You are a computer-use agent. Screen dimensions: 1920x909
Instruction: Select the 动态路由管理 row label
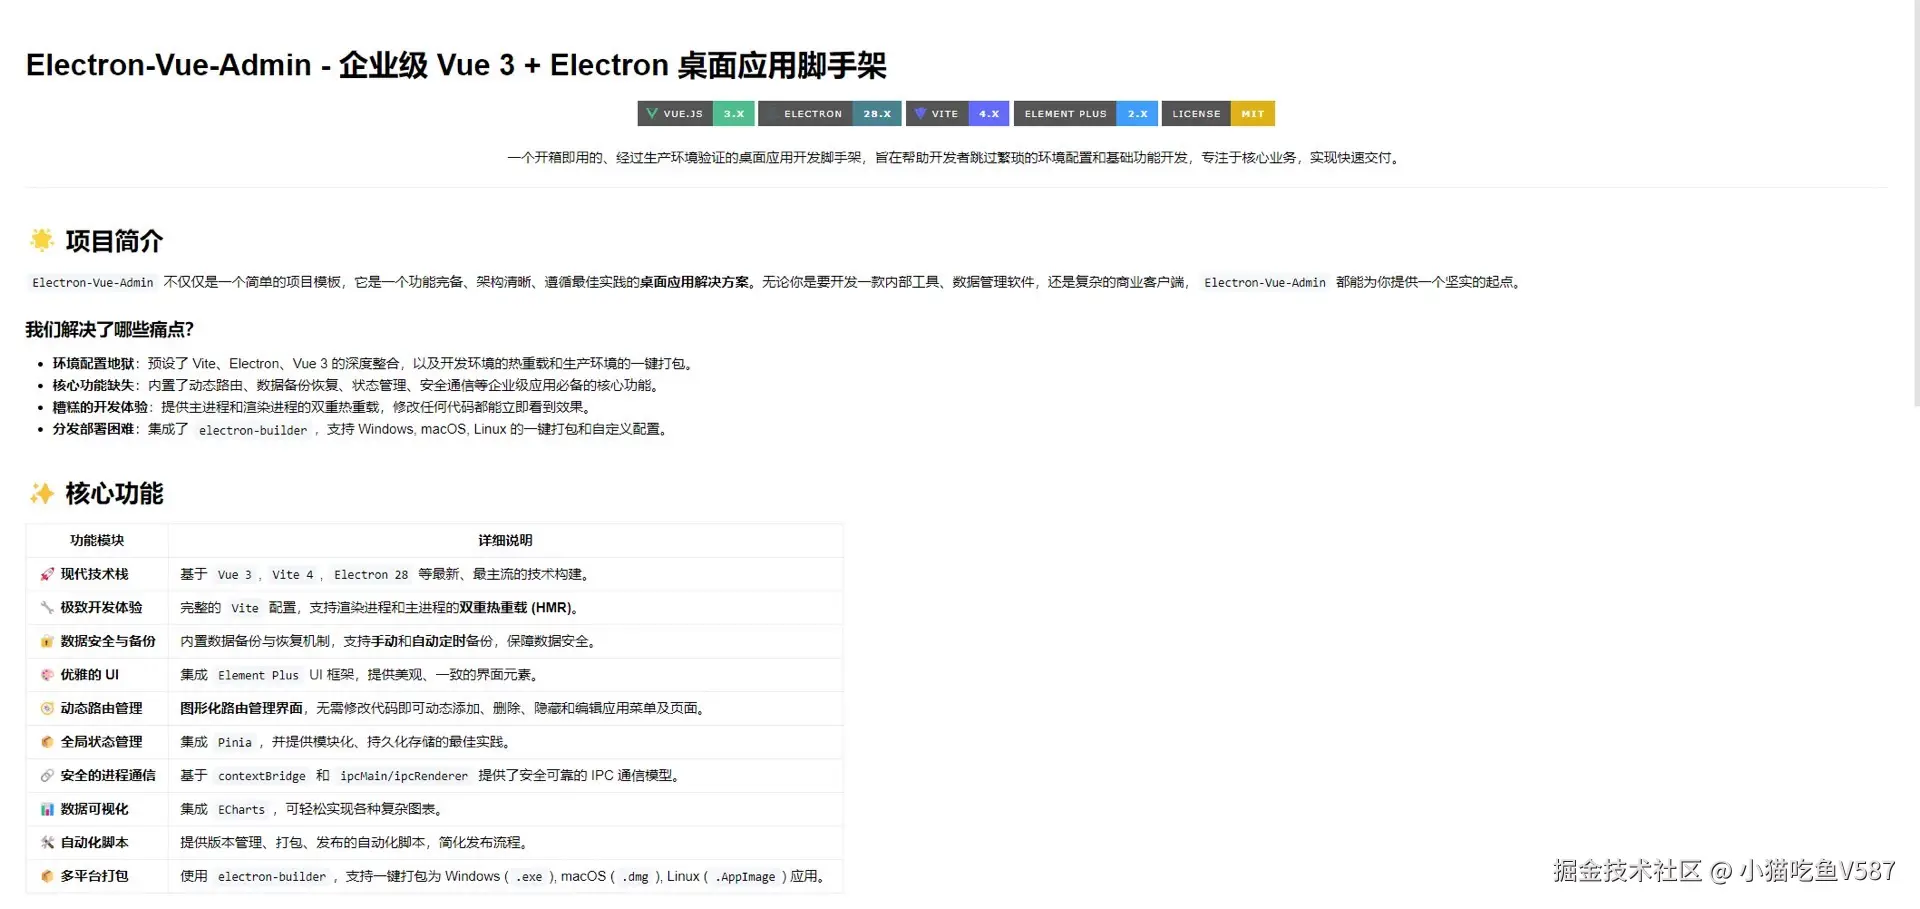coord(101,708)
